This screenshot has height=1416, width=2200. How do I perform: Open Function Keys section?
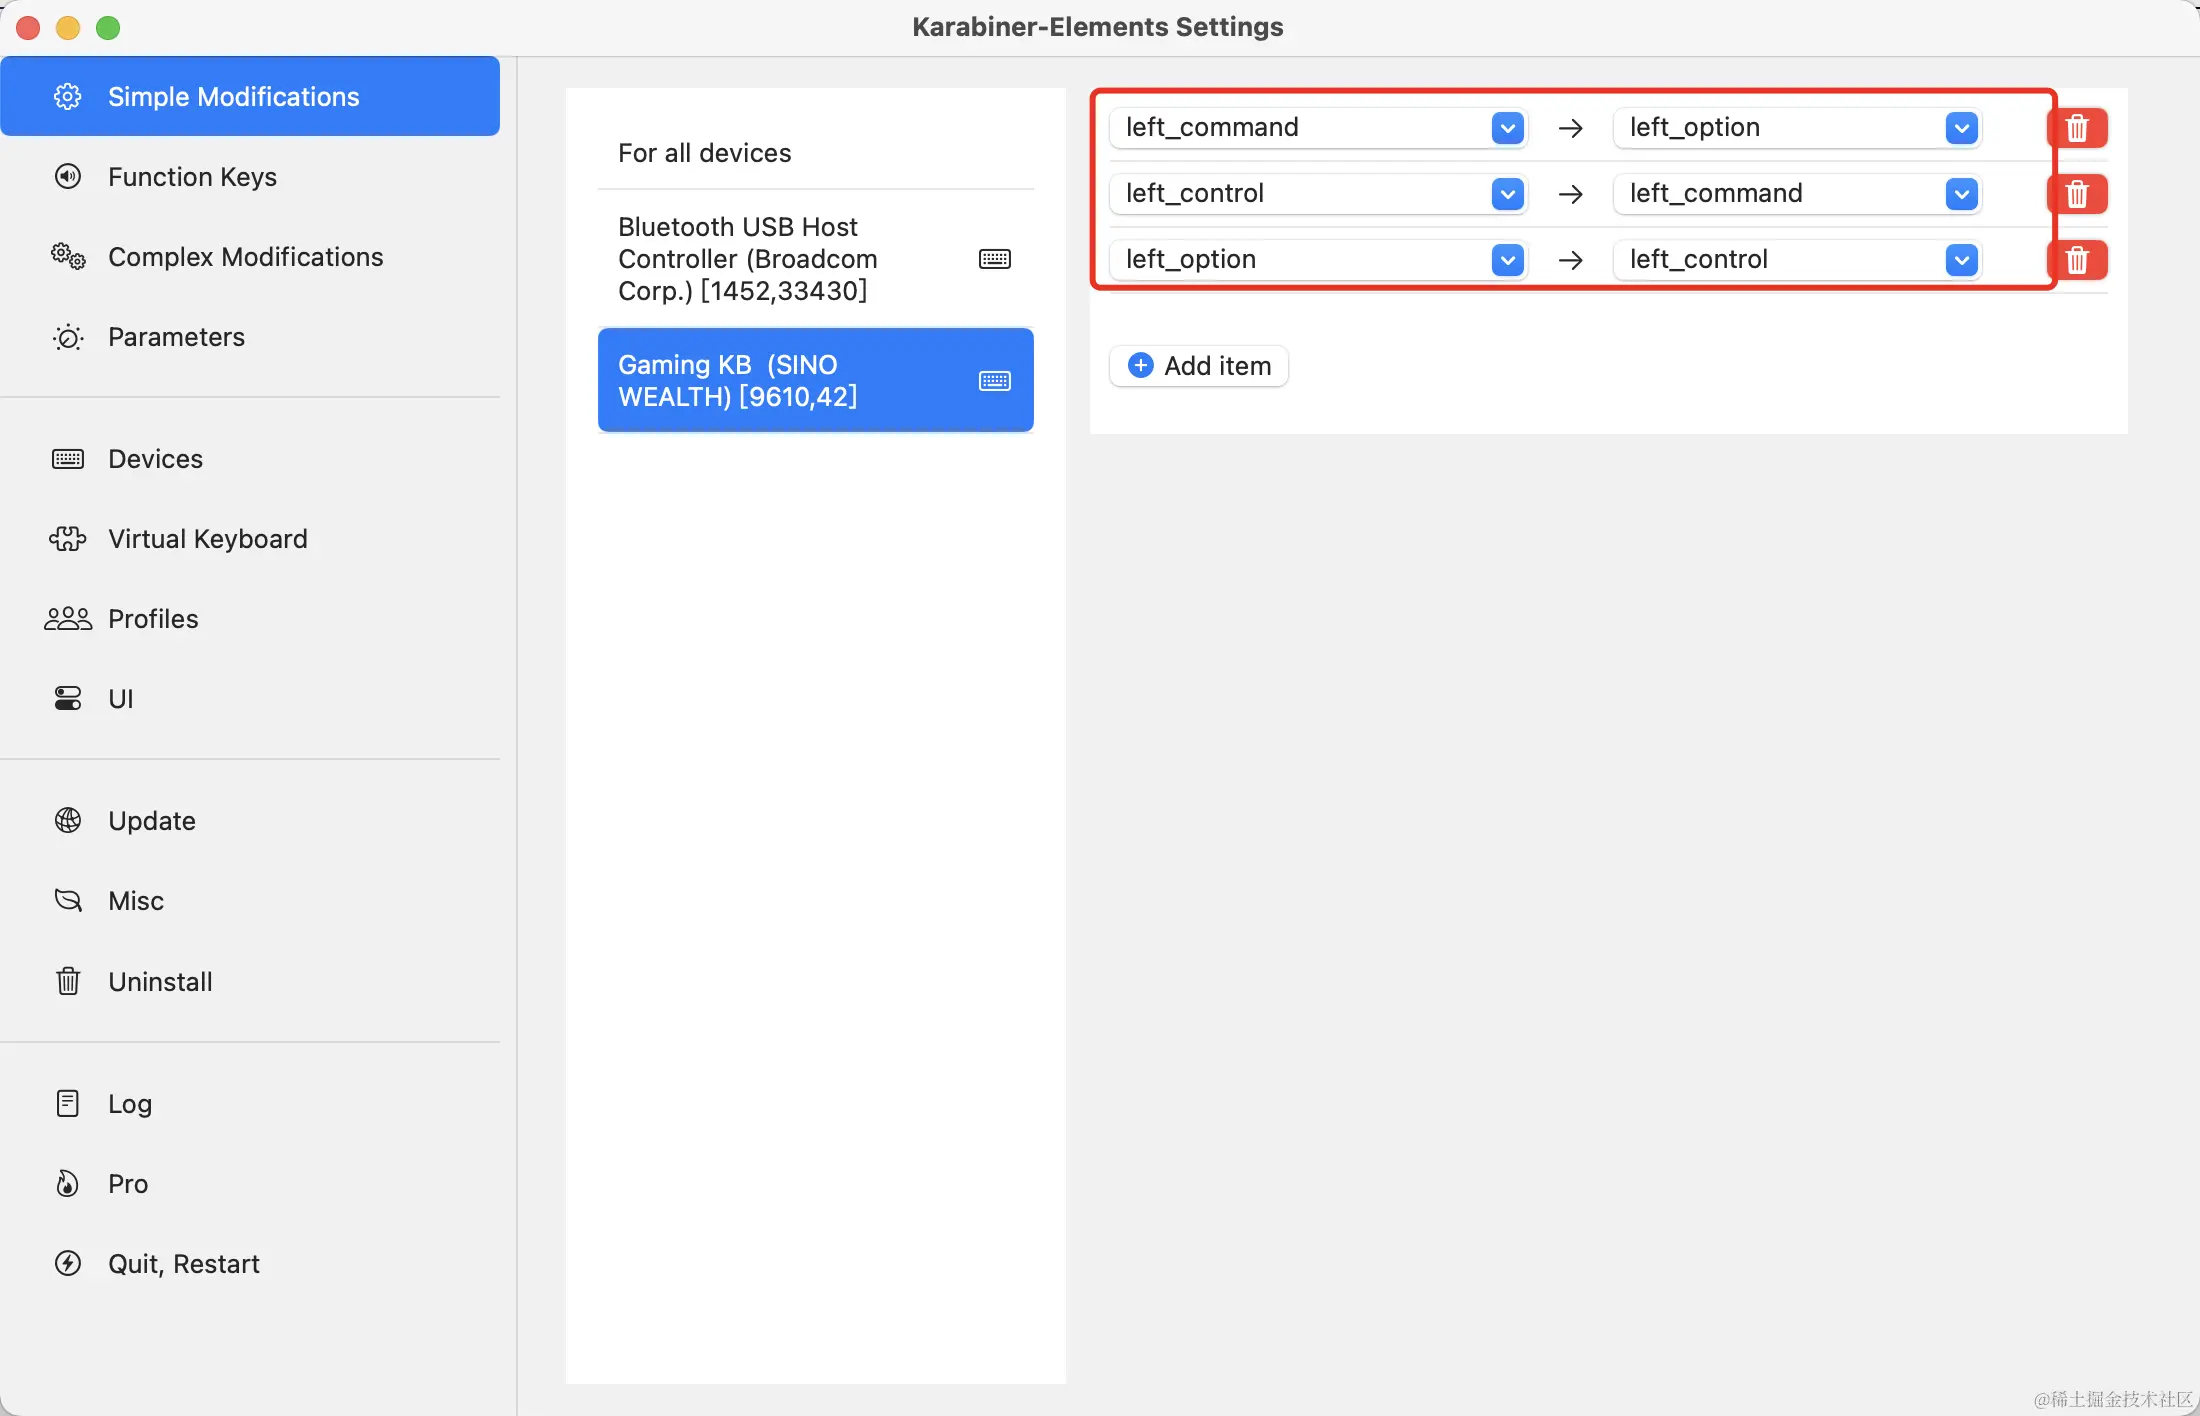click(250, 176)
